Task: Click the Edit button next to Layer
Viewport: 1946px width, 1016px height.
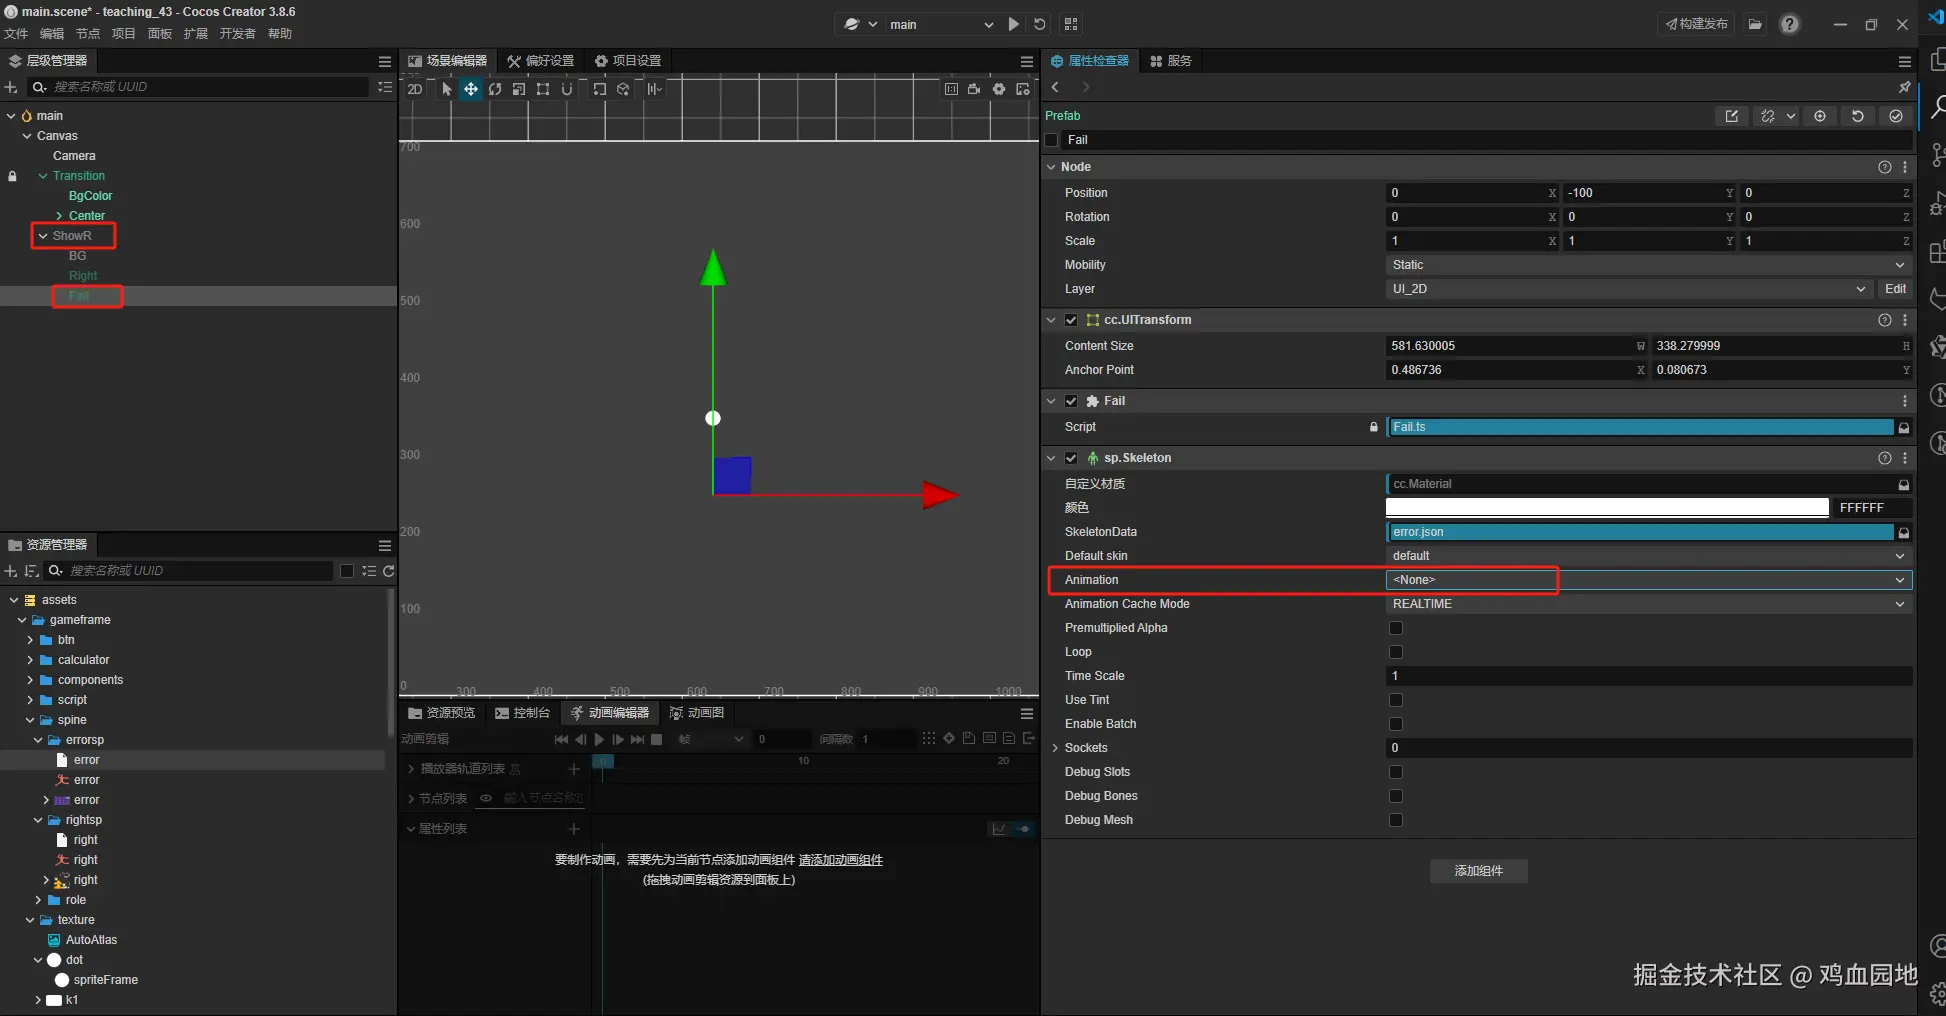Action: click(1895, 289)
